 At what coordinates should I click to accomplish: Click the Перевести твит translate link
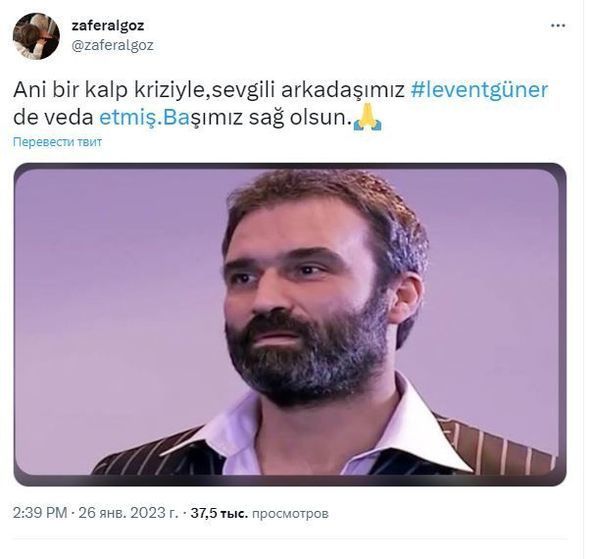[x=57, y=142]
